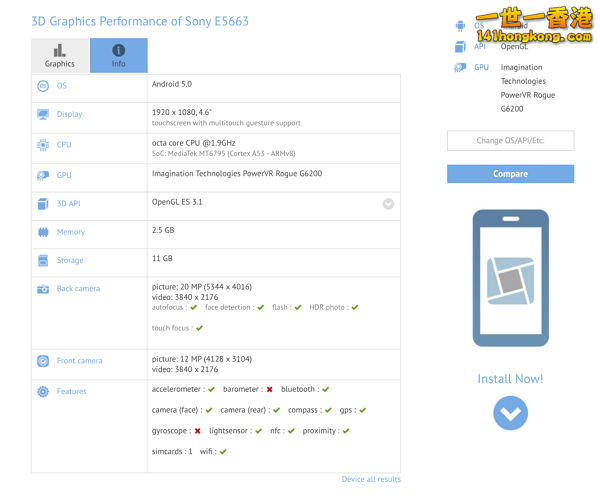Click the OS Android icon in the info table

click(43, 86)
